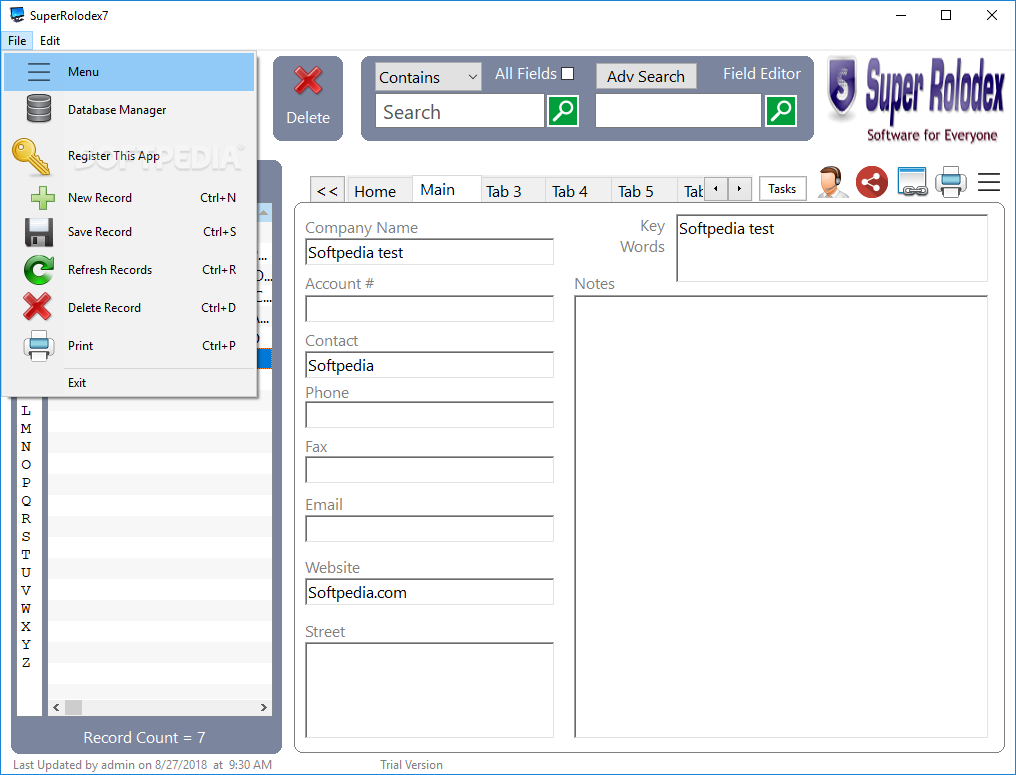Click the Notes text area
Image resolution: width=1016 pixels, height=775 pixels.
coord(781,517)
